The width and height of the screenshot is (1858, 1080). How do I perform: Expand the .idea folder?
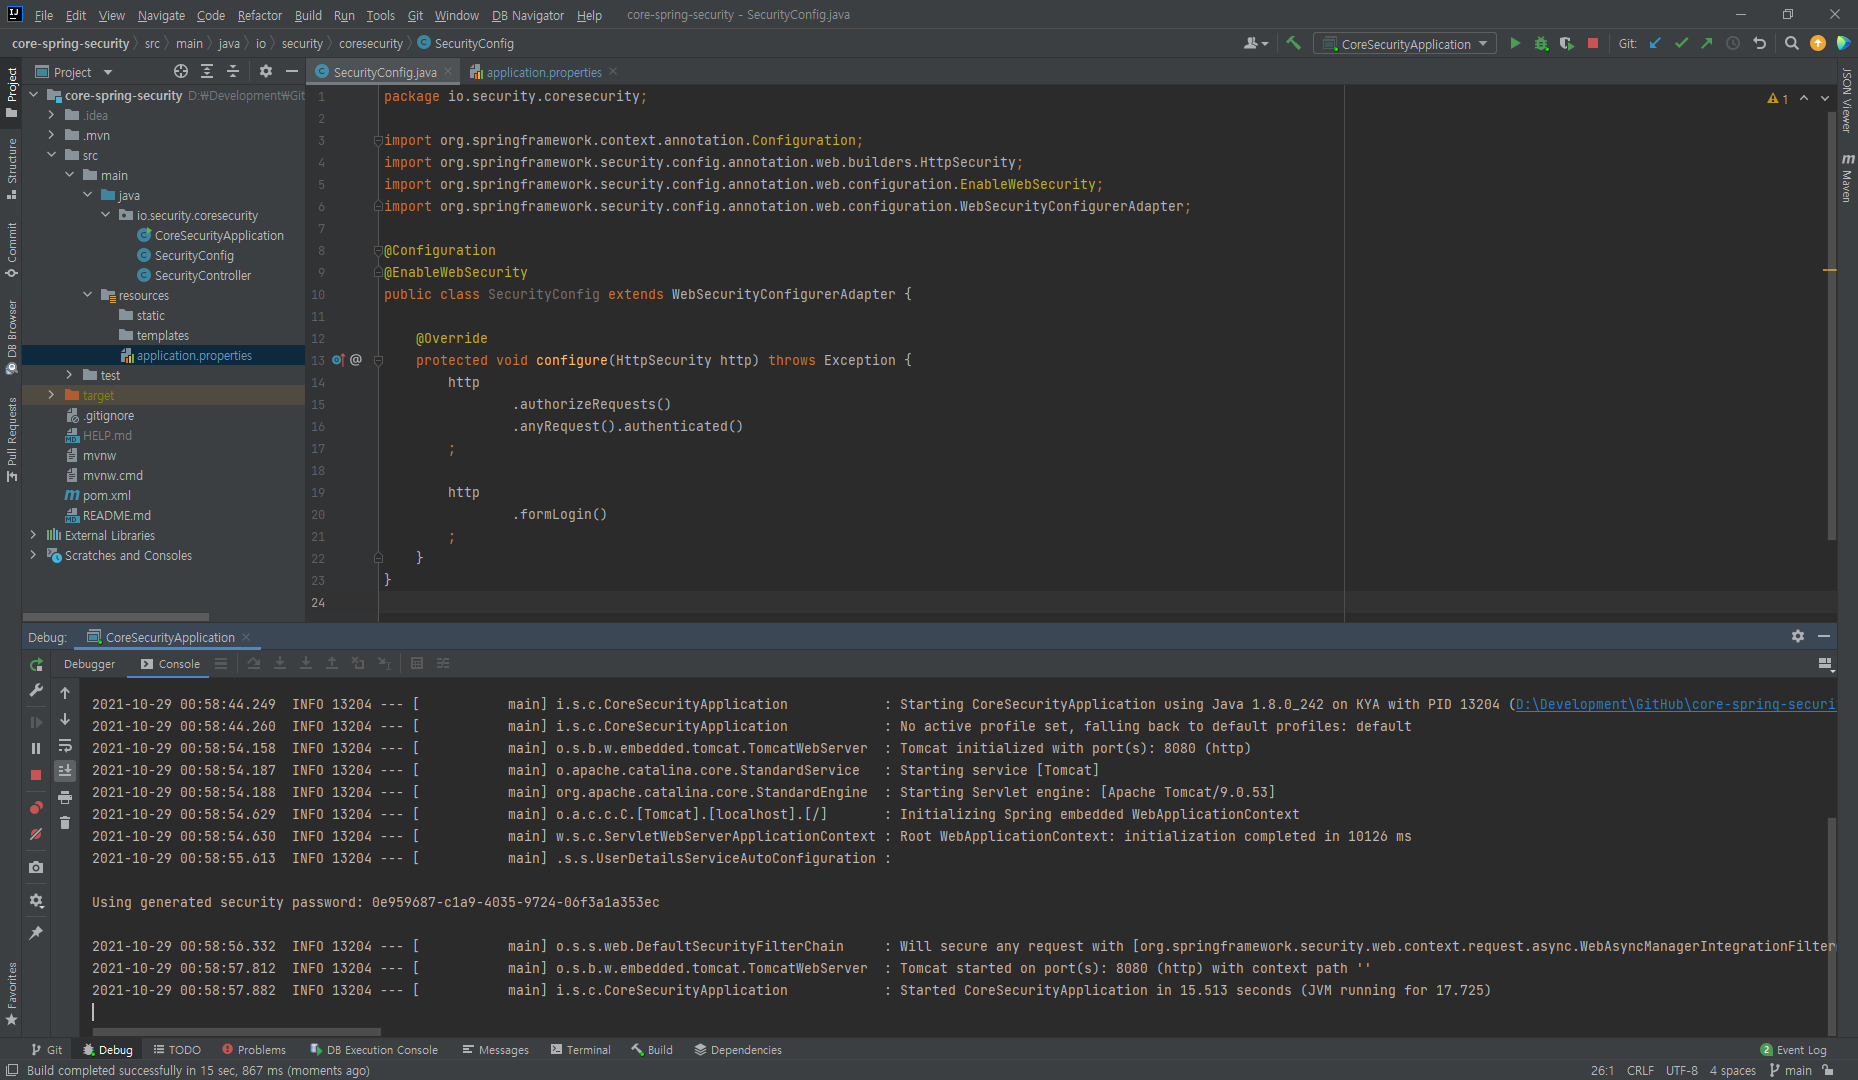51,115
